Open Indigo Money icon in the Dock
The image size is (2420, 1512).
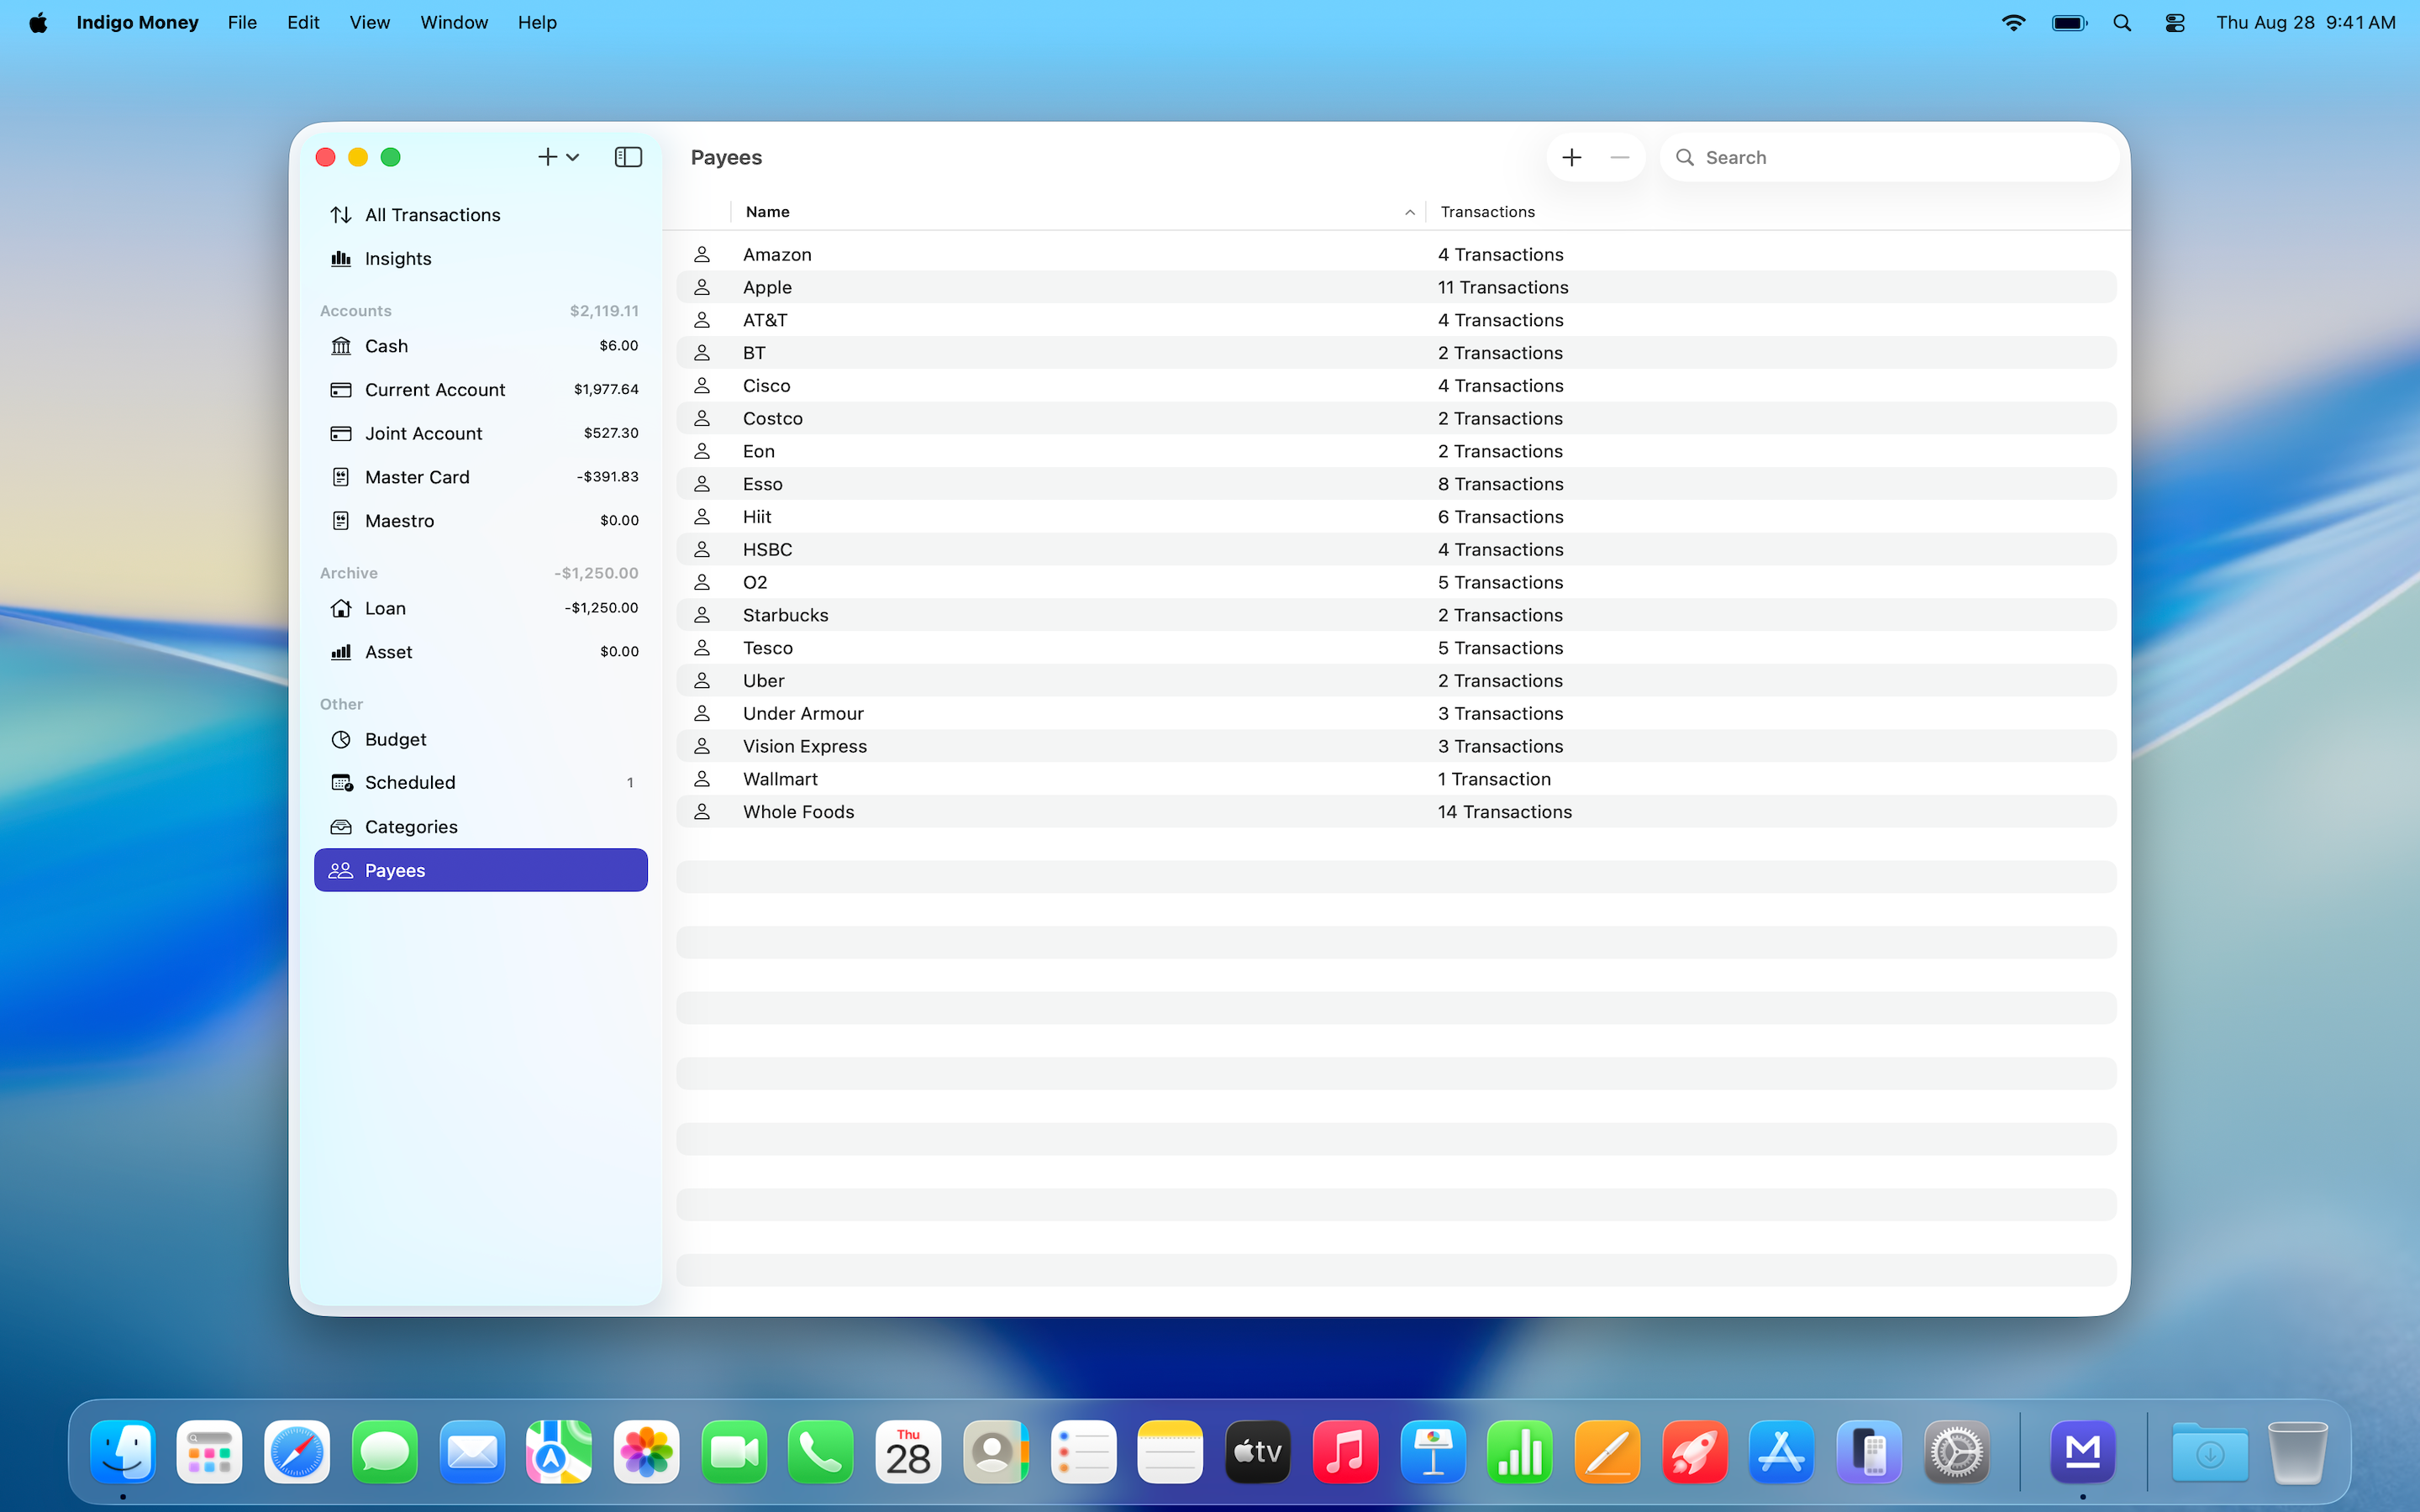[x=2083, y=1452]
